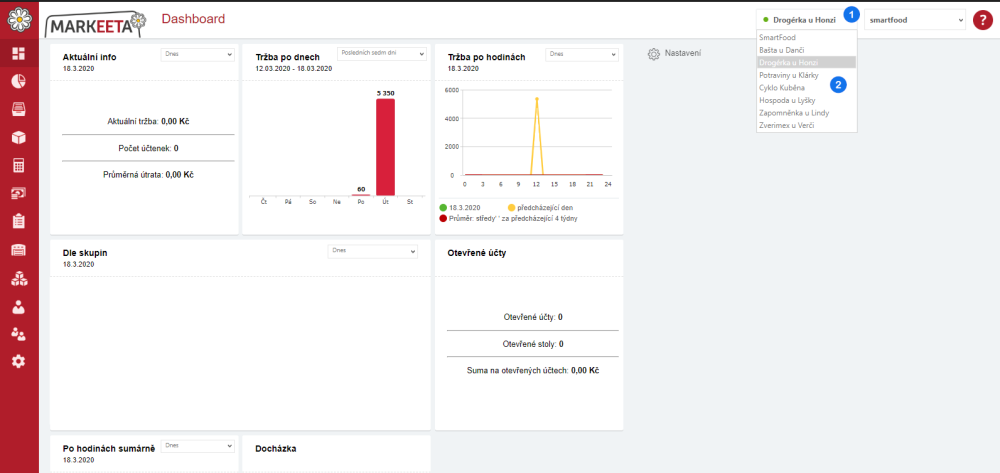This screenshot has height=473, width=1000.
Task: Select Zverimex u Verči store
Action: point(806,126)
